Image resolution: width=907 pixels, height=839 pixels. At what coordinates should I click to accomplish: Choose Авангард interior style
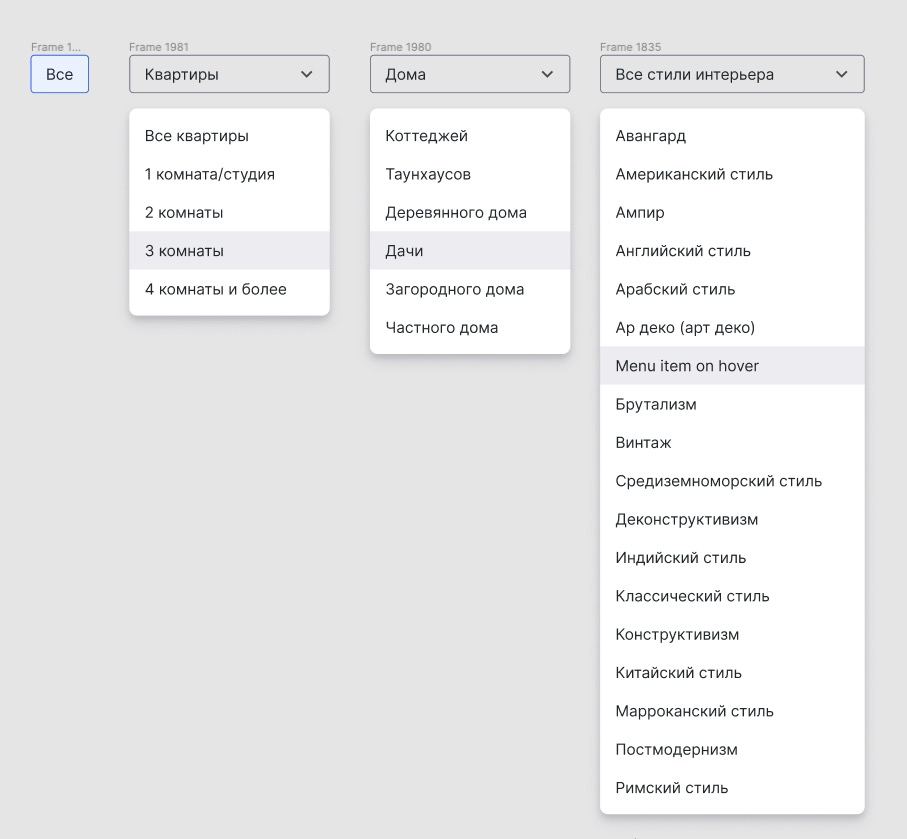732,136
